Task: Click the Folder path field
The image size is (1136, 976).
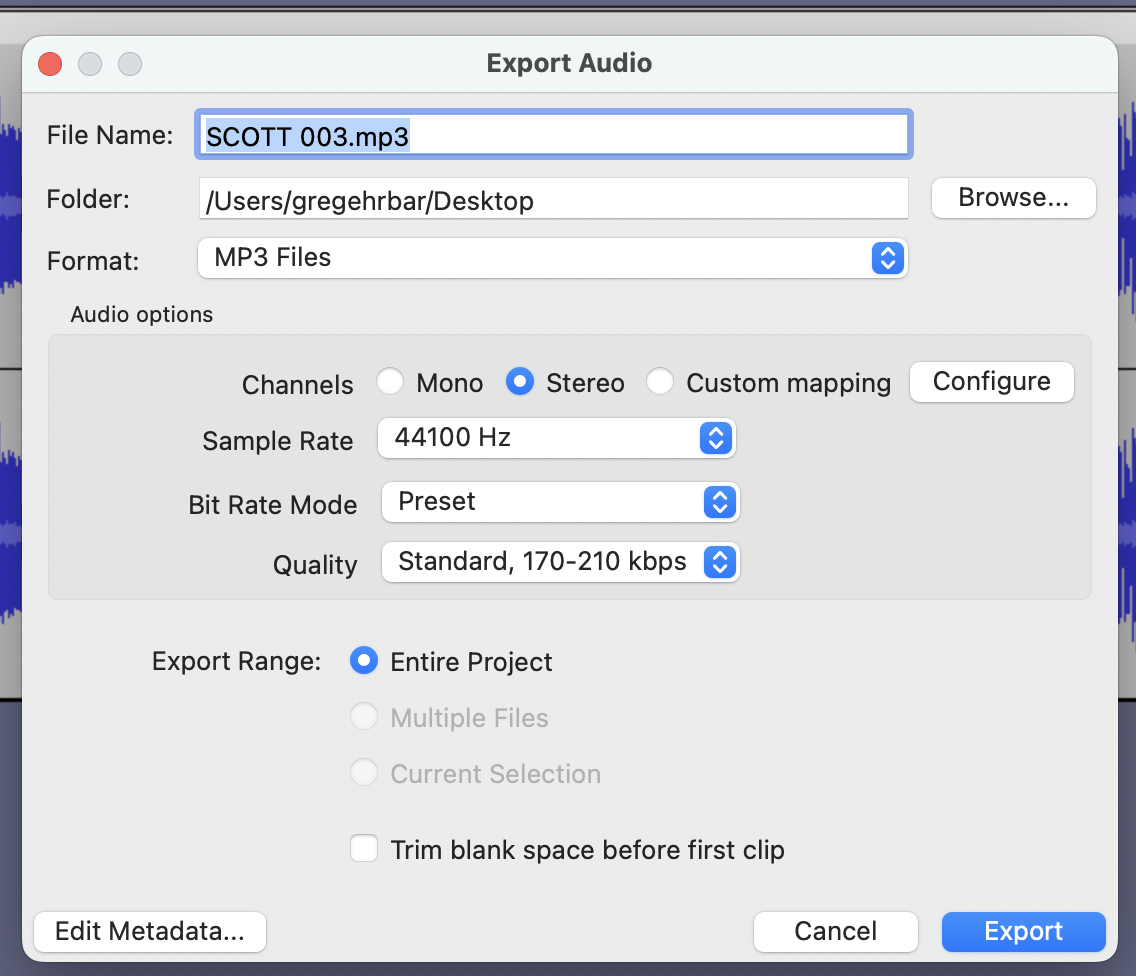Action: (554, 199)
